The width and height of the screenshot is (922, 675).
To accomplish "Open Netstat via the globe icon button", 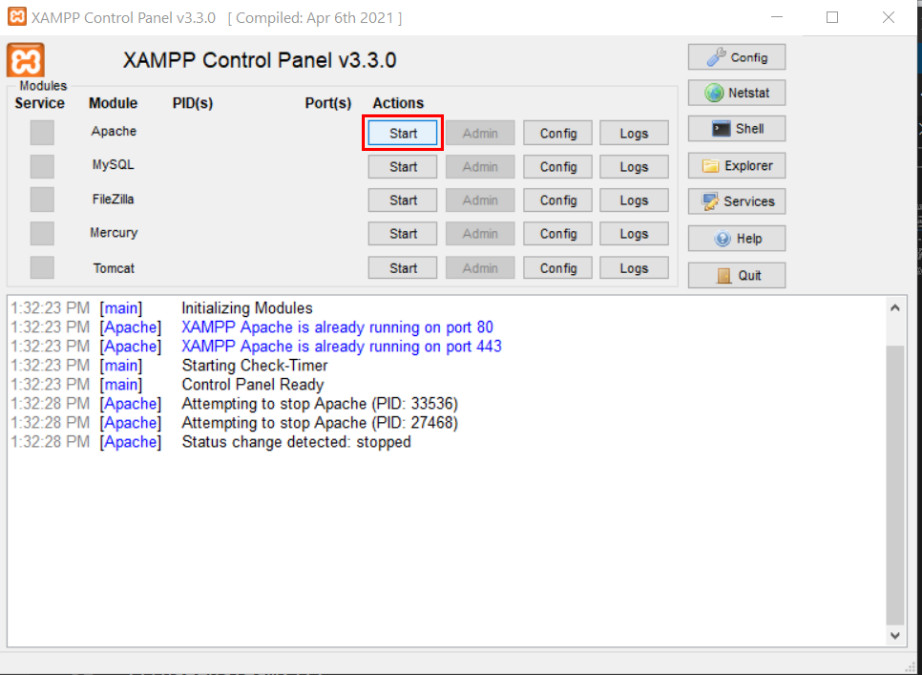I will [737, 93].
